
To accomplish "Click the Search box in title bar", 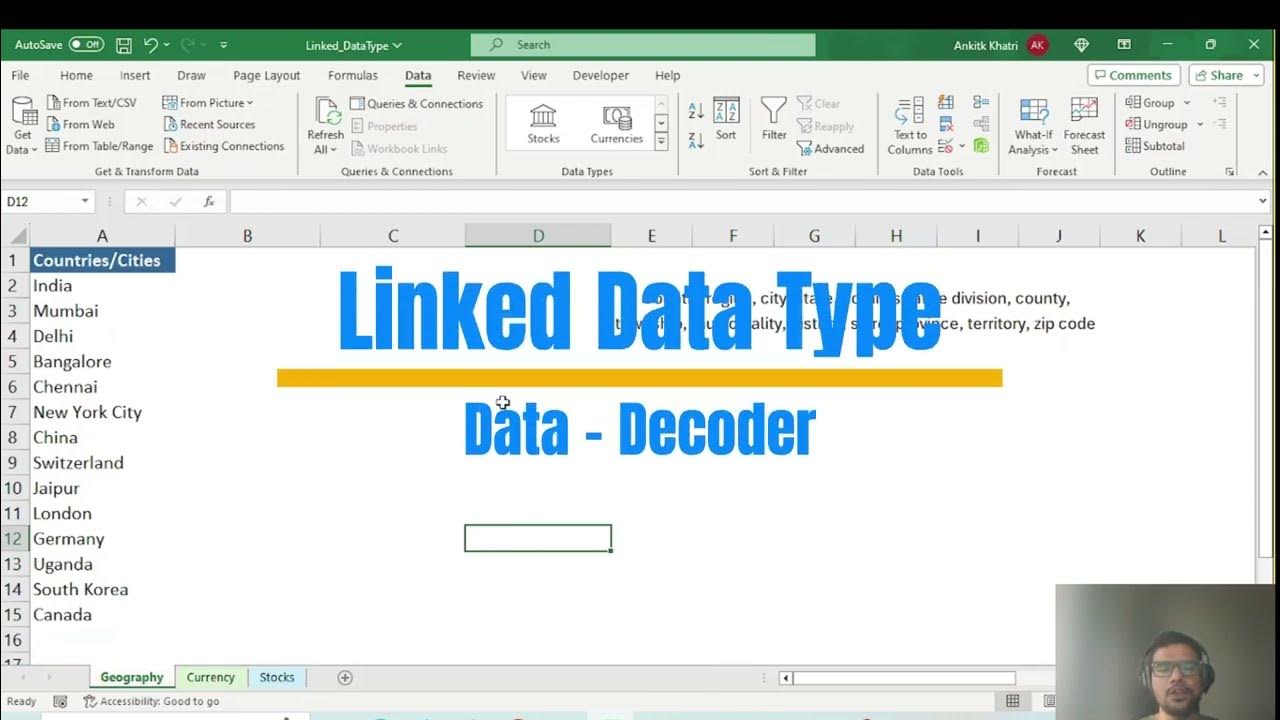I will 643,45.
